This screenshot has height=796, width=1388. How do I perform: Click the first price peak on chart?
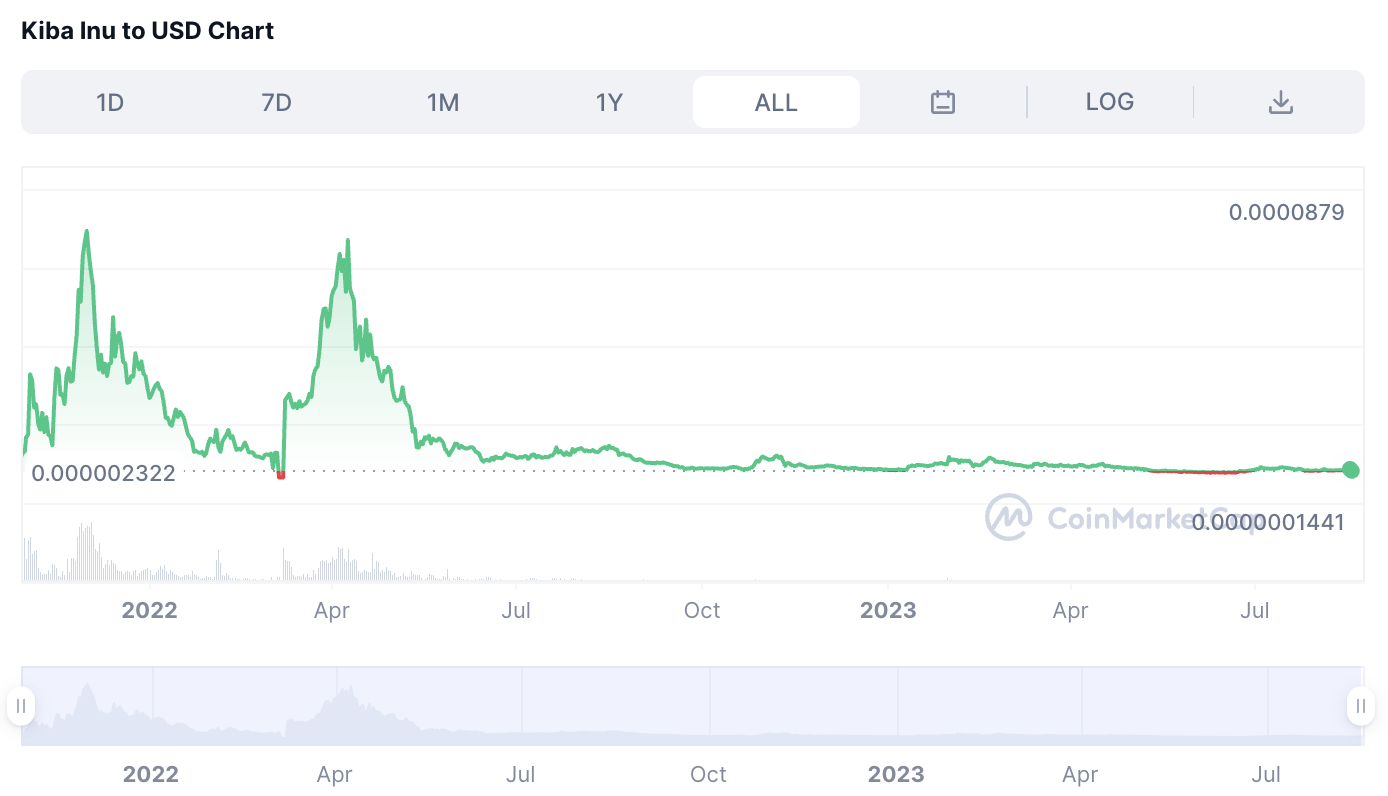click(x=87, y=233)
